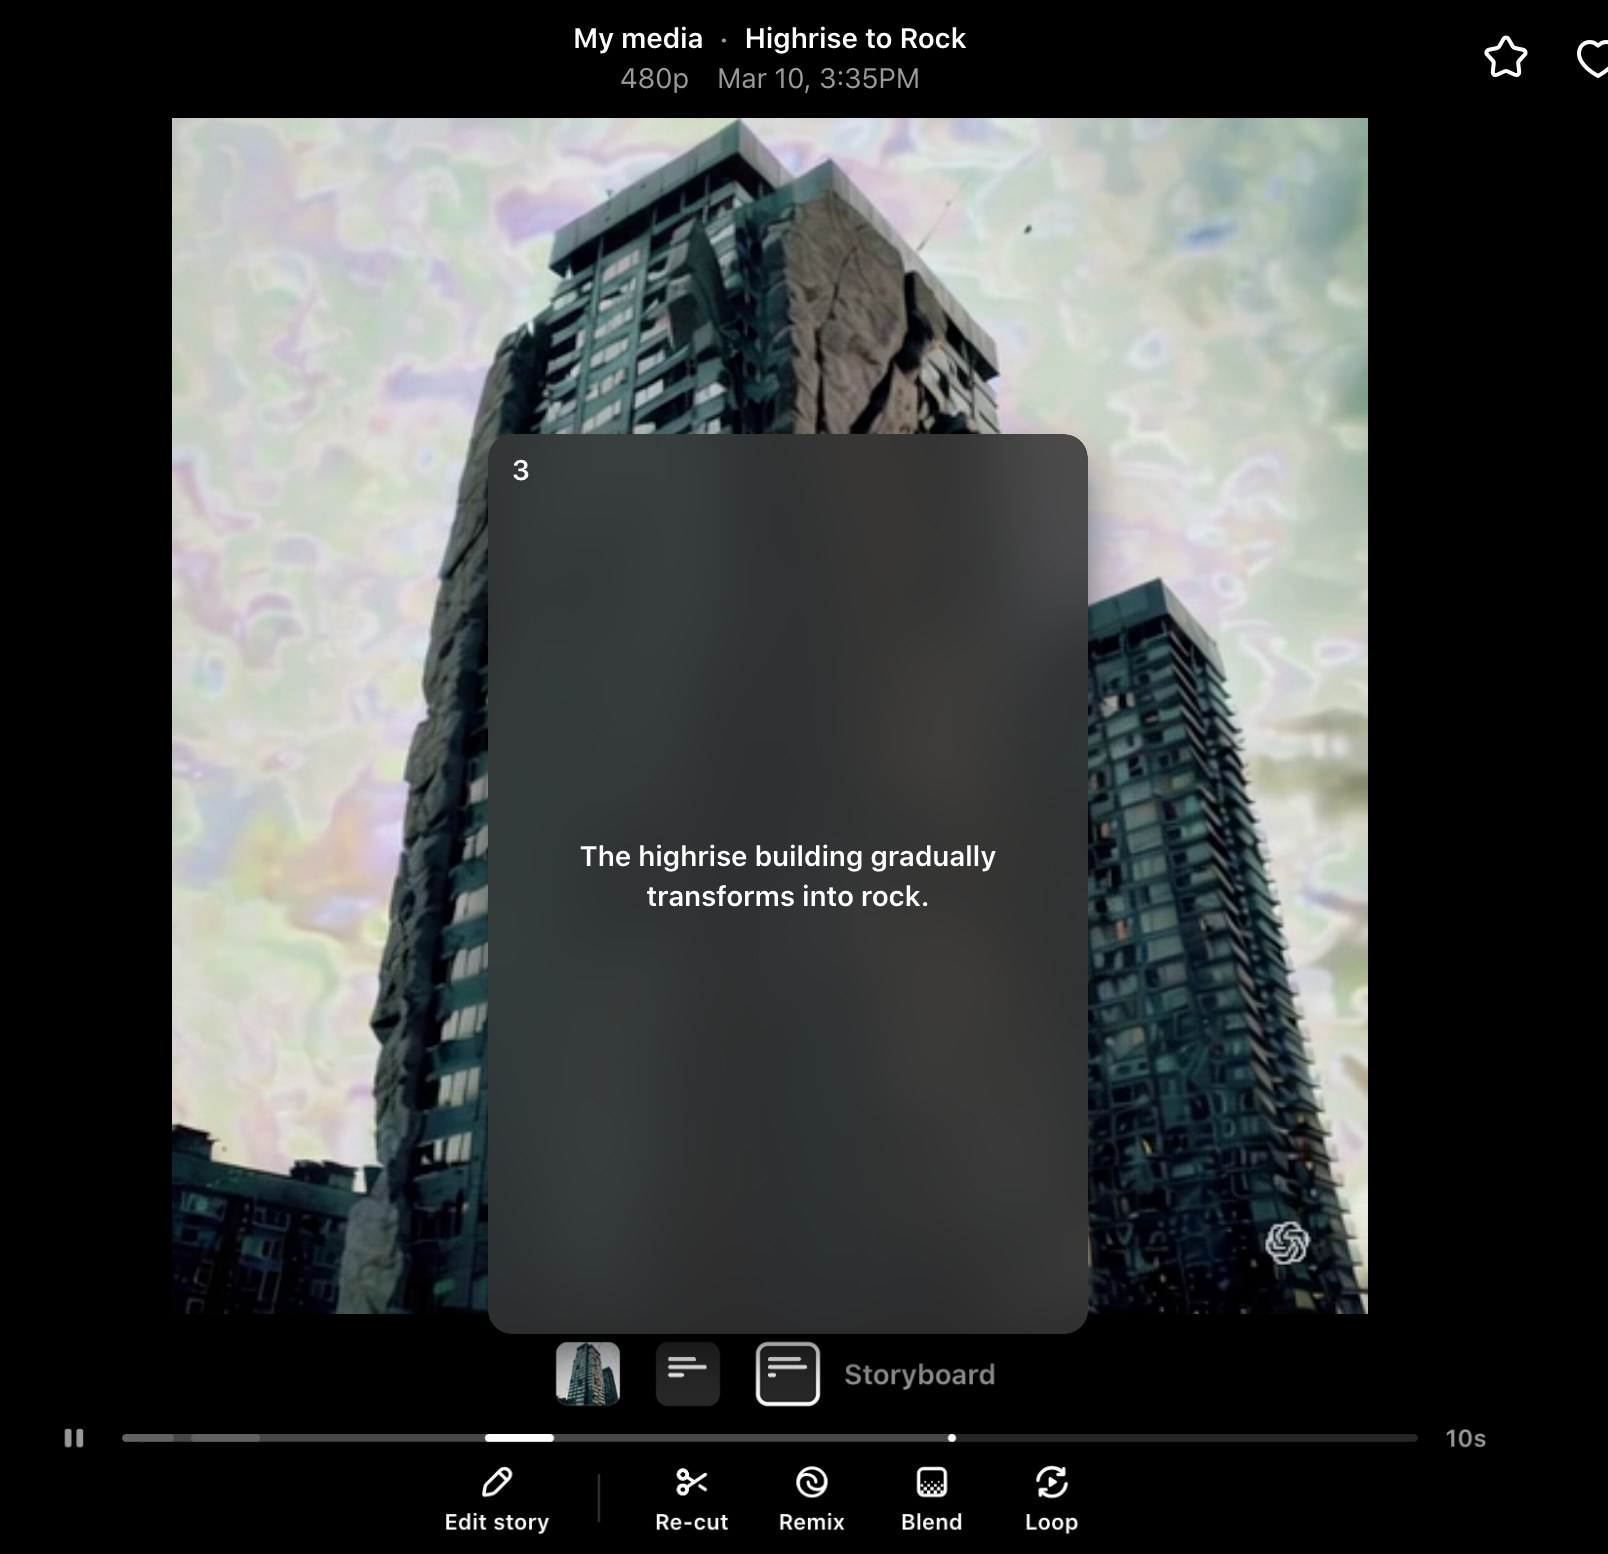This screenshot has height=1554, width=1608.
Task: Click the first gray timeline segment
Action: [x=148, y=1438]
